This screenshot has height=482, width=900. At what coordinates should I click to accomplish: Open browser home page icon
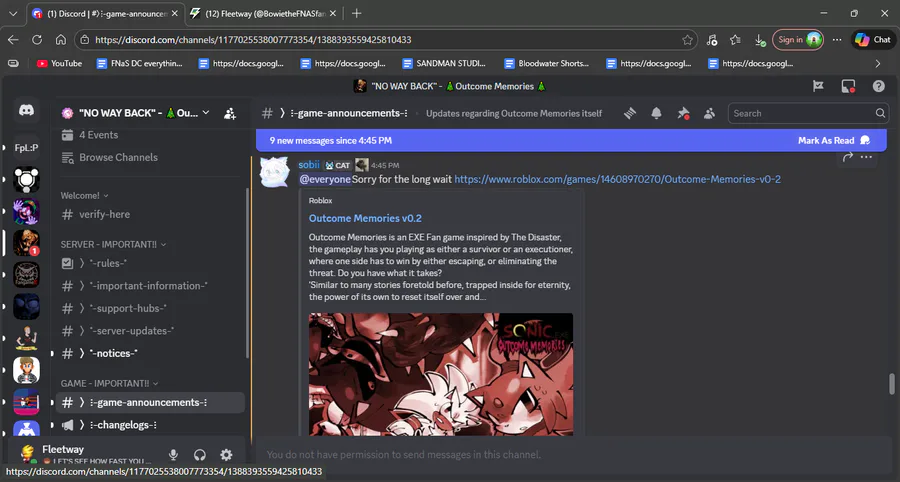[61, 40]
